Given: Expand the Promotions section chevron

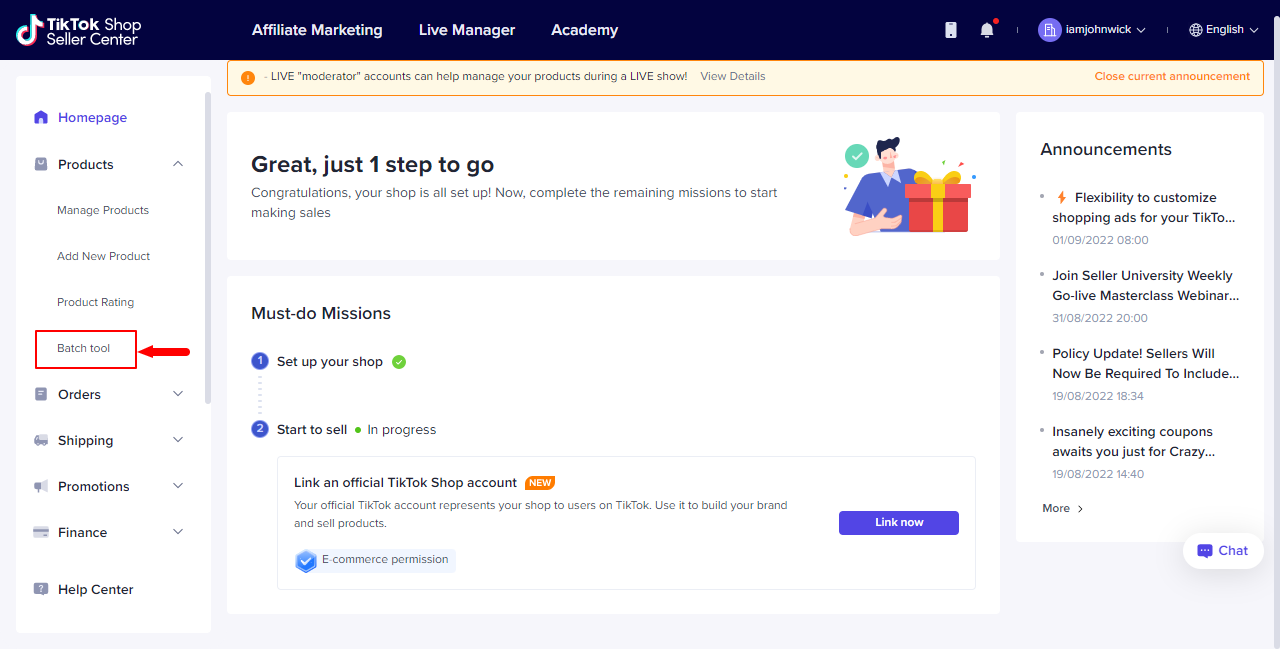Looking at the screenshot, I should coord(178,486).
